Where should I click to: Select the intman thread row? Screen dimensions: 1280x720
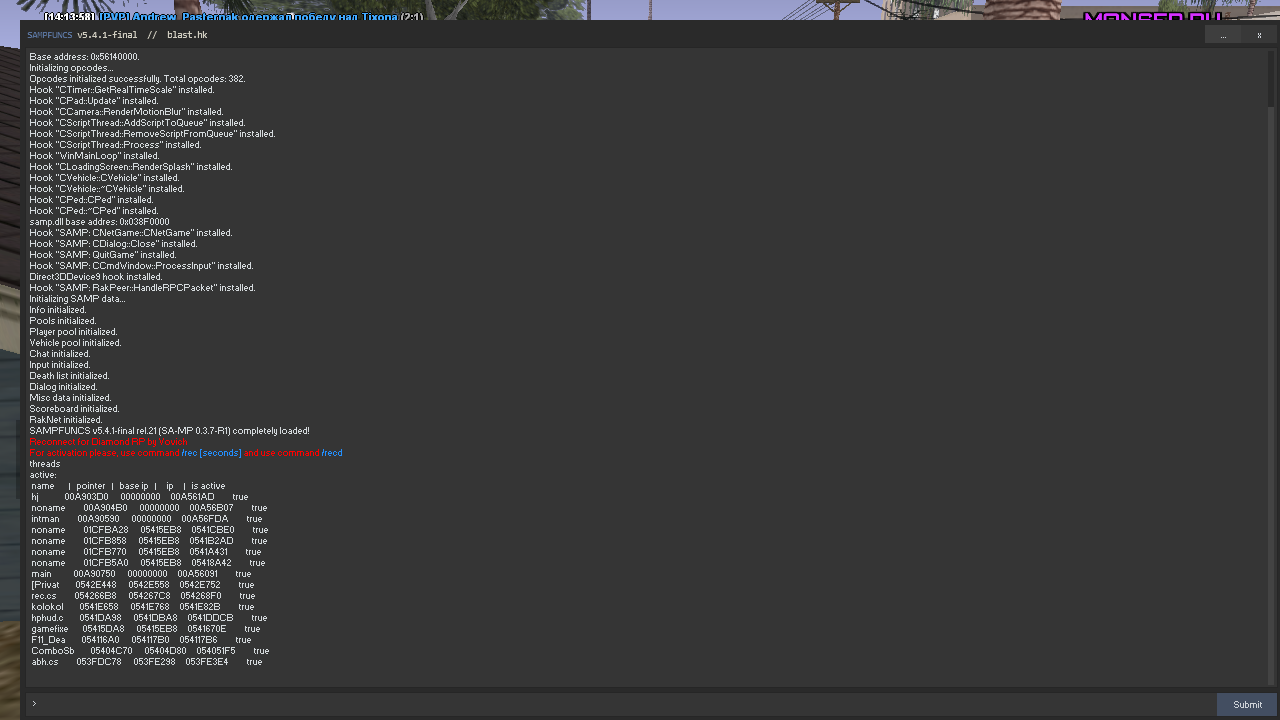click(x=146, y=519)
